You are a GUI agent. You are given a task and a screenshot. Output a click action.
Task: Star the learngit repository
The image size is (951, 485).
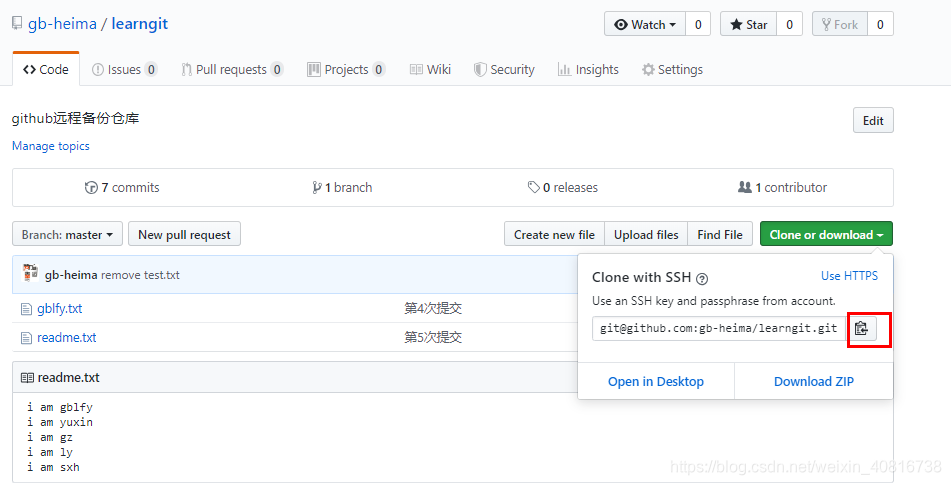coord(748,24)
